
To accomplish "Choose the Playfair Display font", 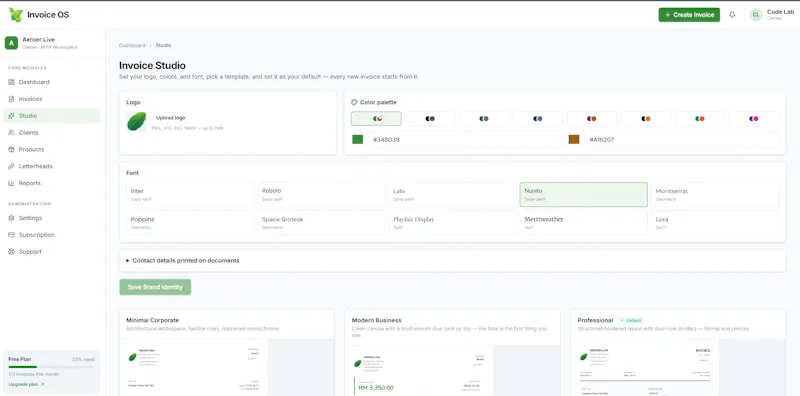I will tap(453, 222).
